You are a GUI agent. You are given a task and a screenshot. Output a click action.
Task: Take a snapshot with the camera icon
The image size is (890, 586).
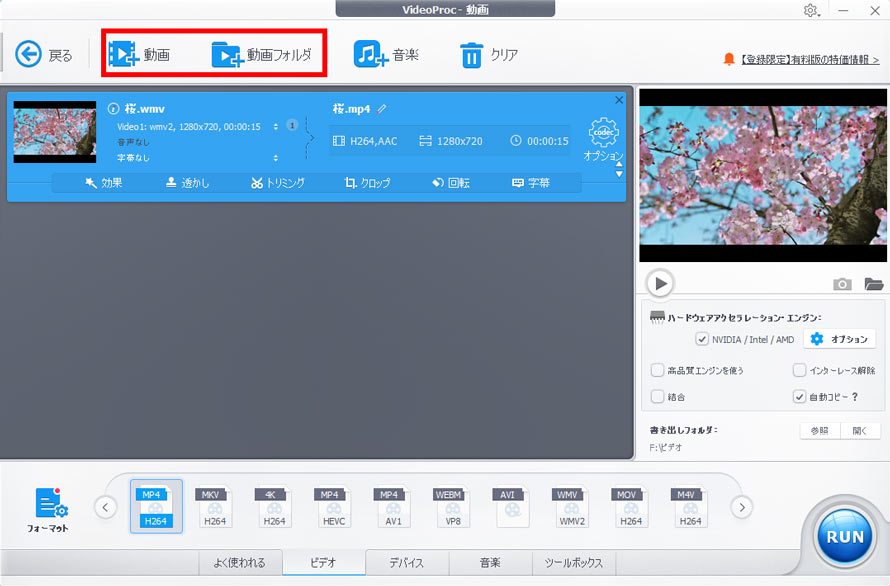click(842, 284)
